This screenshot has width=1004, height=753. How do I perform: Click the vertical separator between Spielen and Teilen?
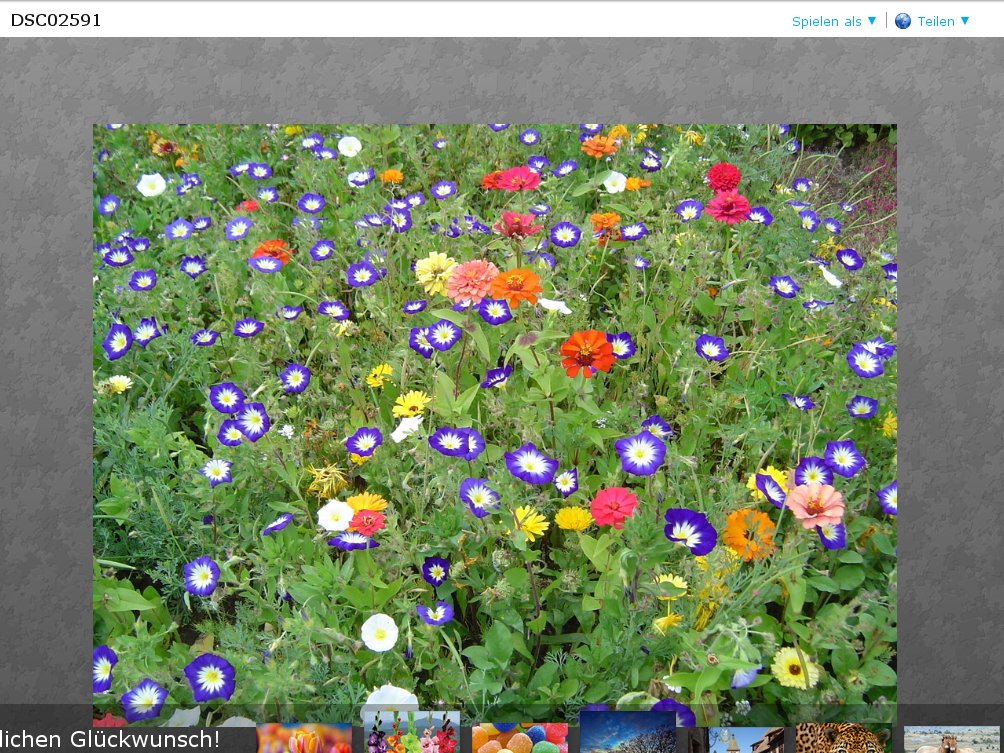click(886, 21)
